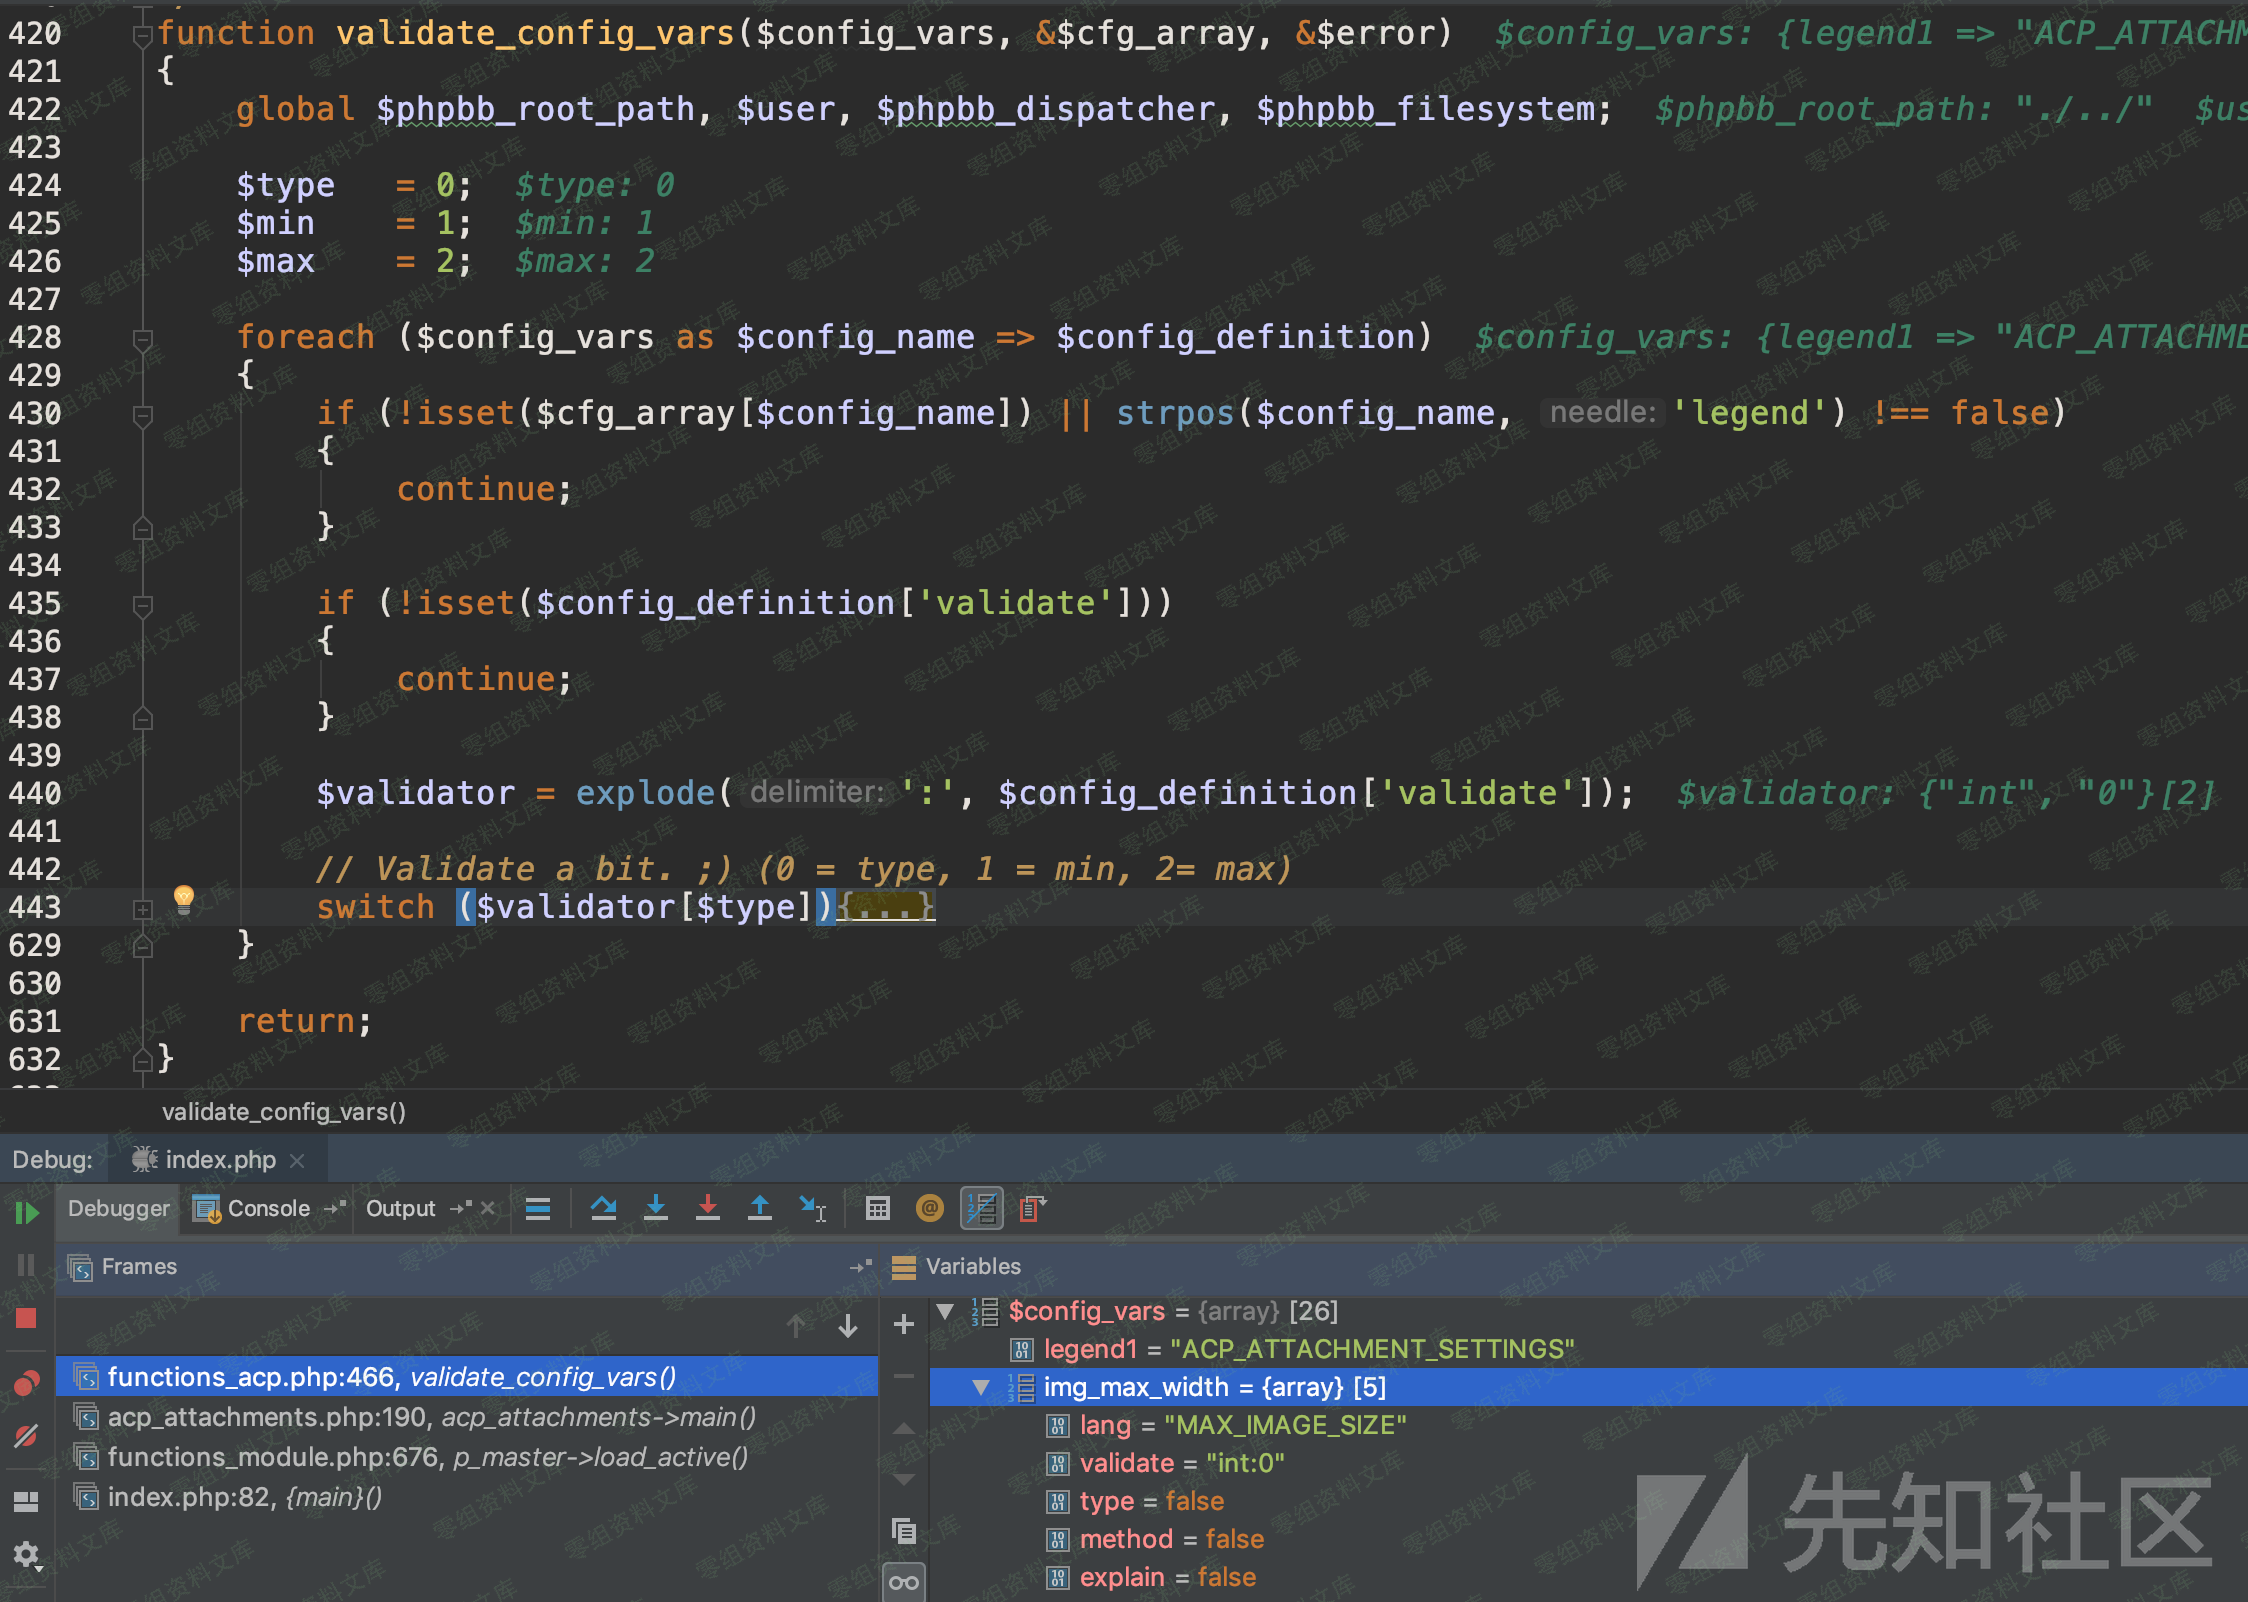Stop debugging with the red square

point(27,1318)
